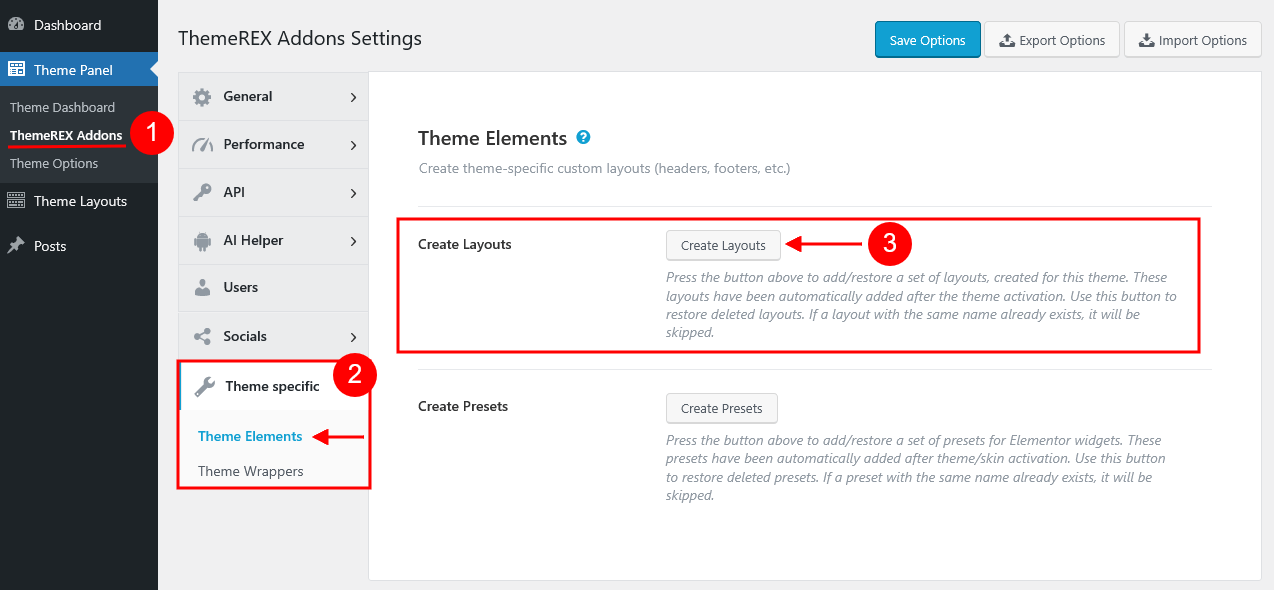Click the Posts pushpin icon
This screenshot has width=1274, height=590.
point(16,246)
